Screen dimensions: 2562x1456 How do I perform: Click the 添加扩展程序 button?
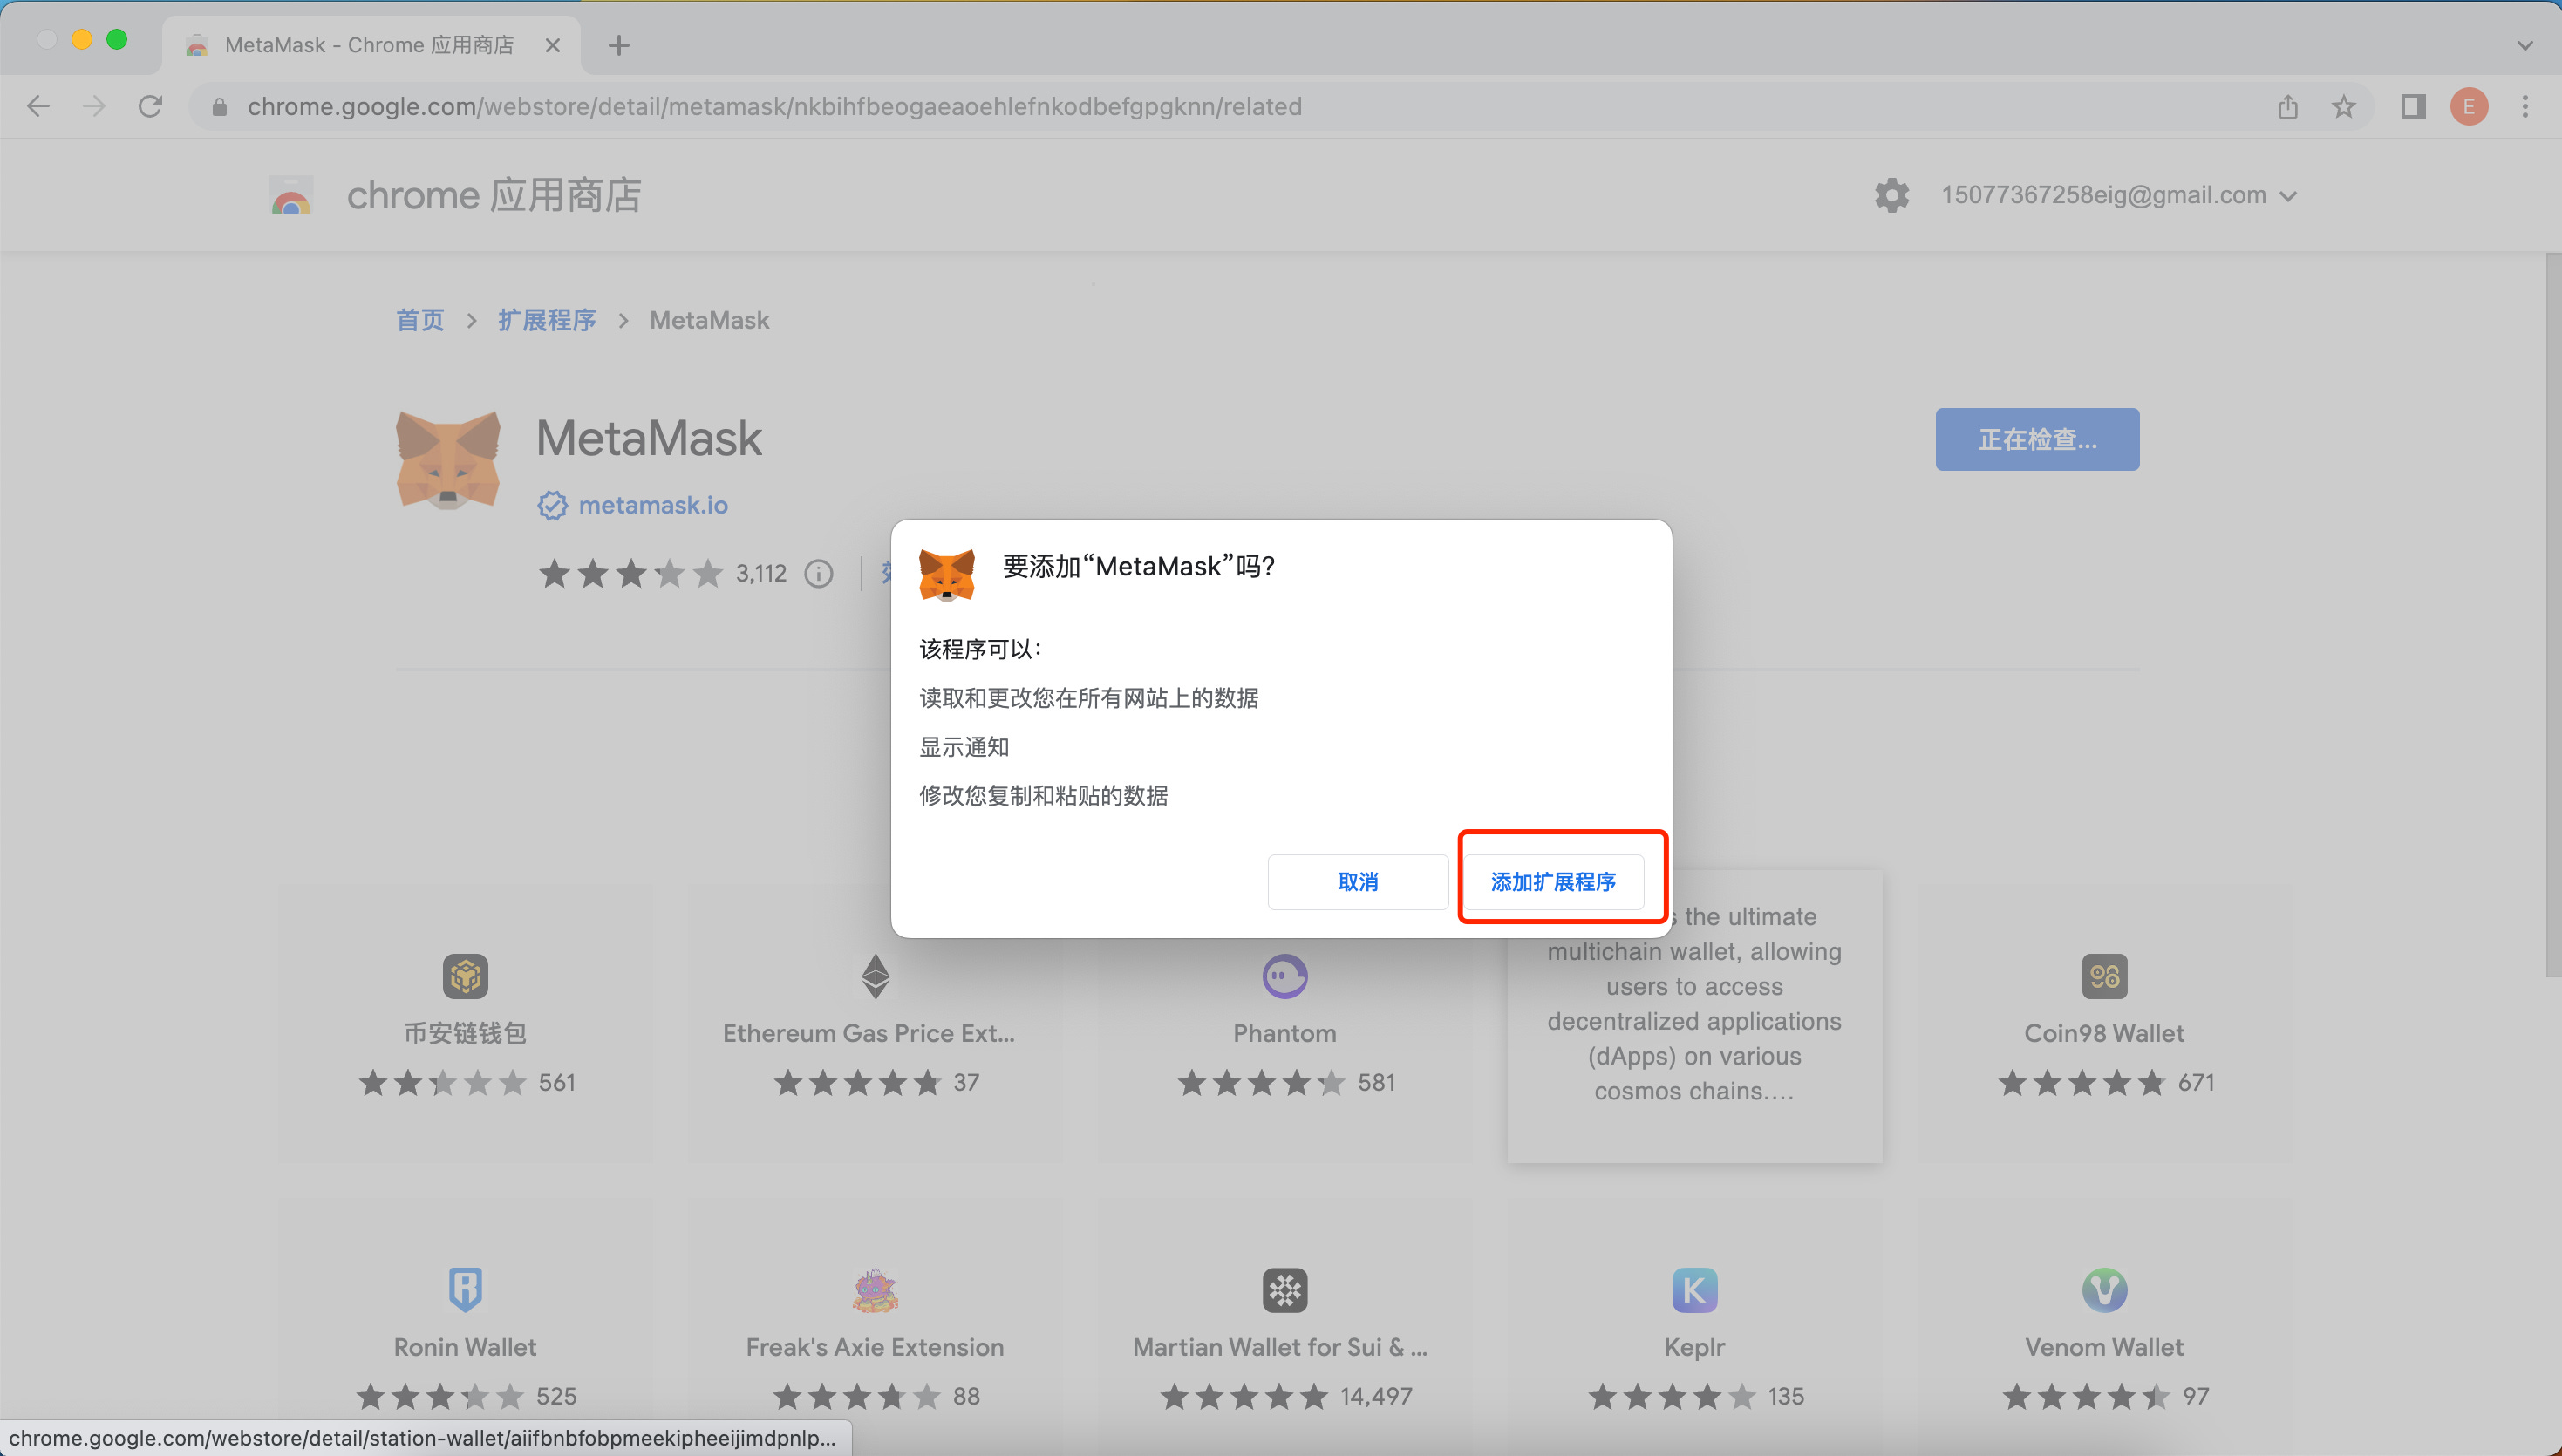(1560, 881)
